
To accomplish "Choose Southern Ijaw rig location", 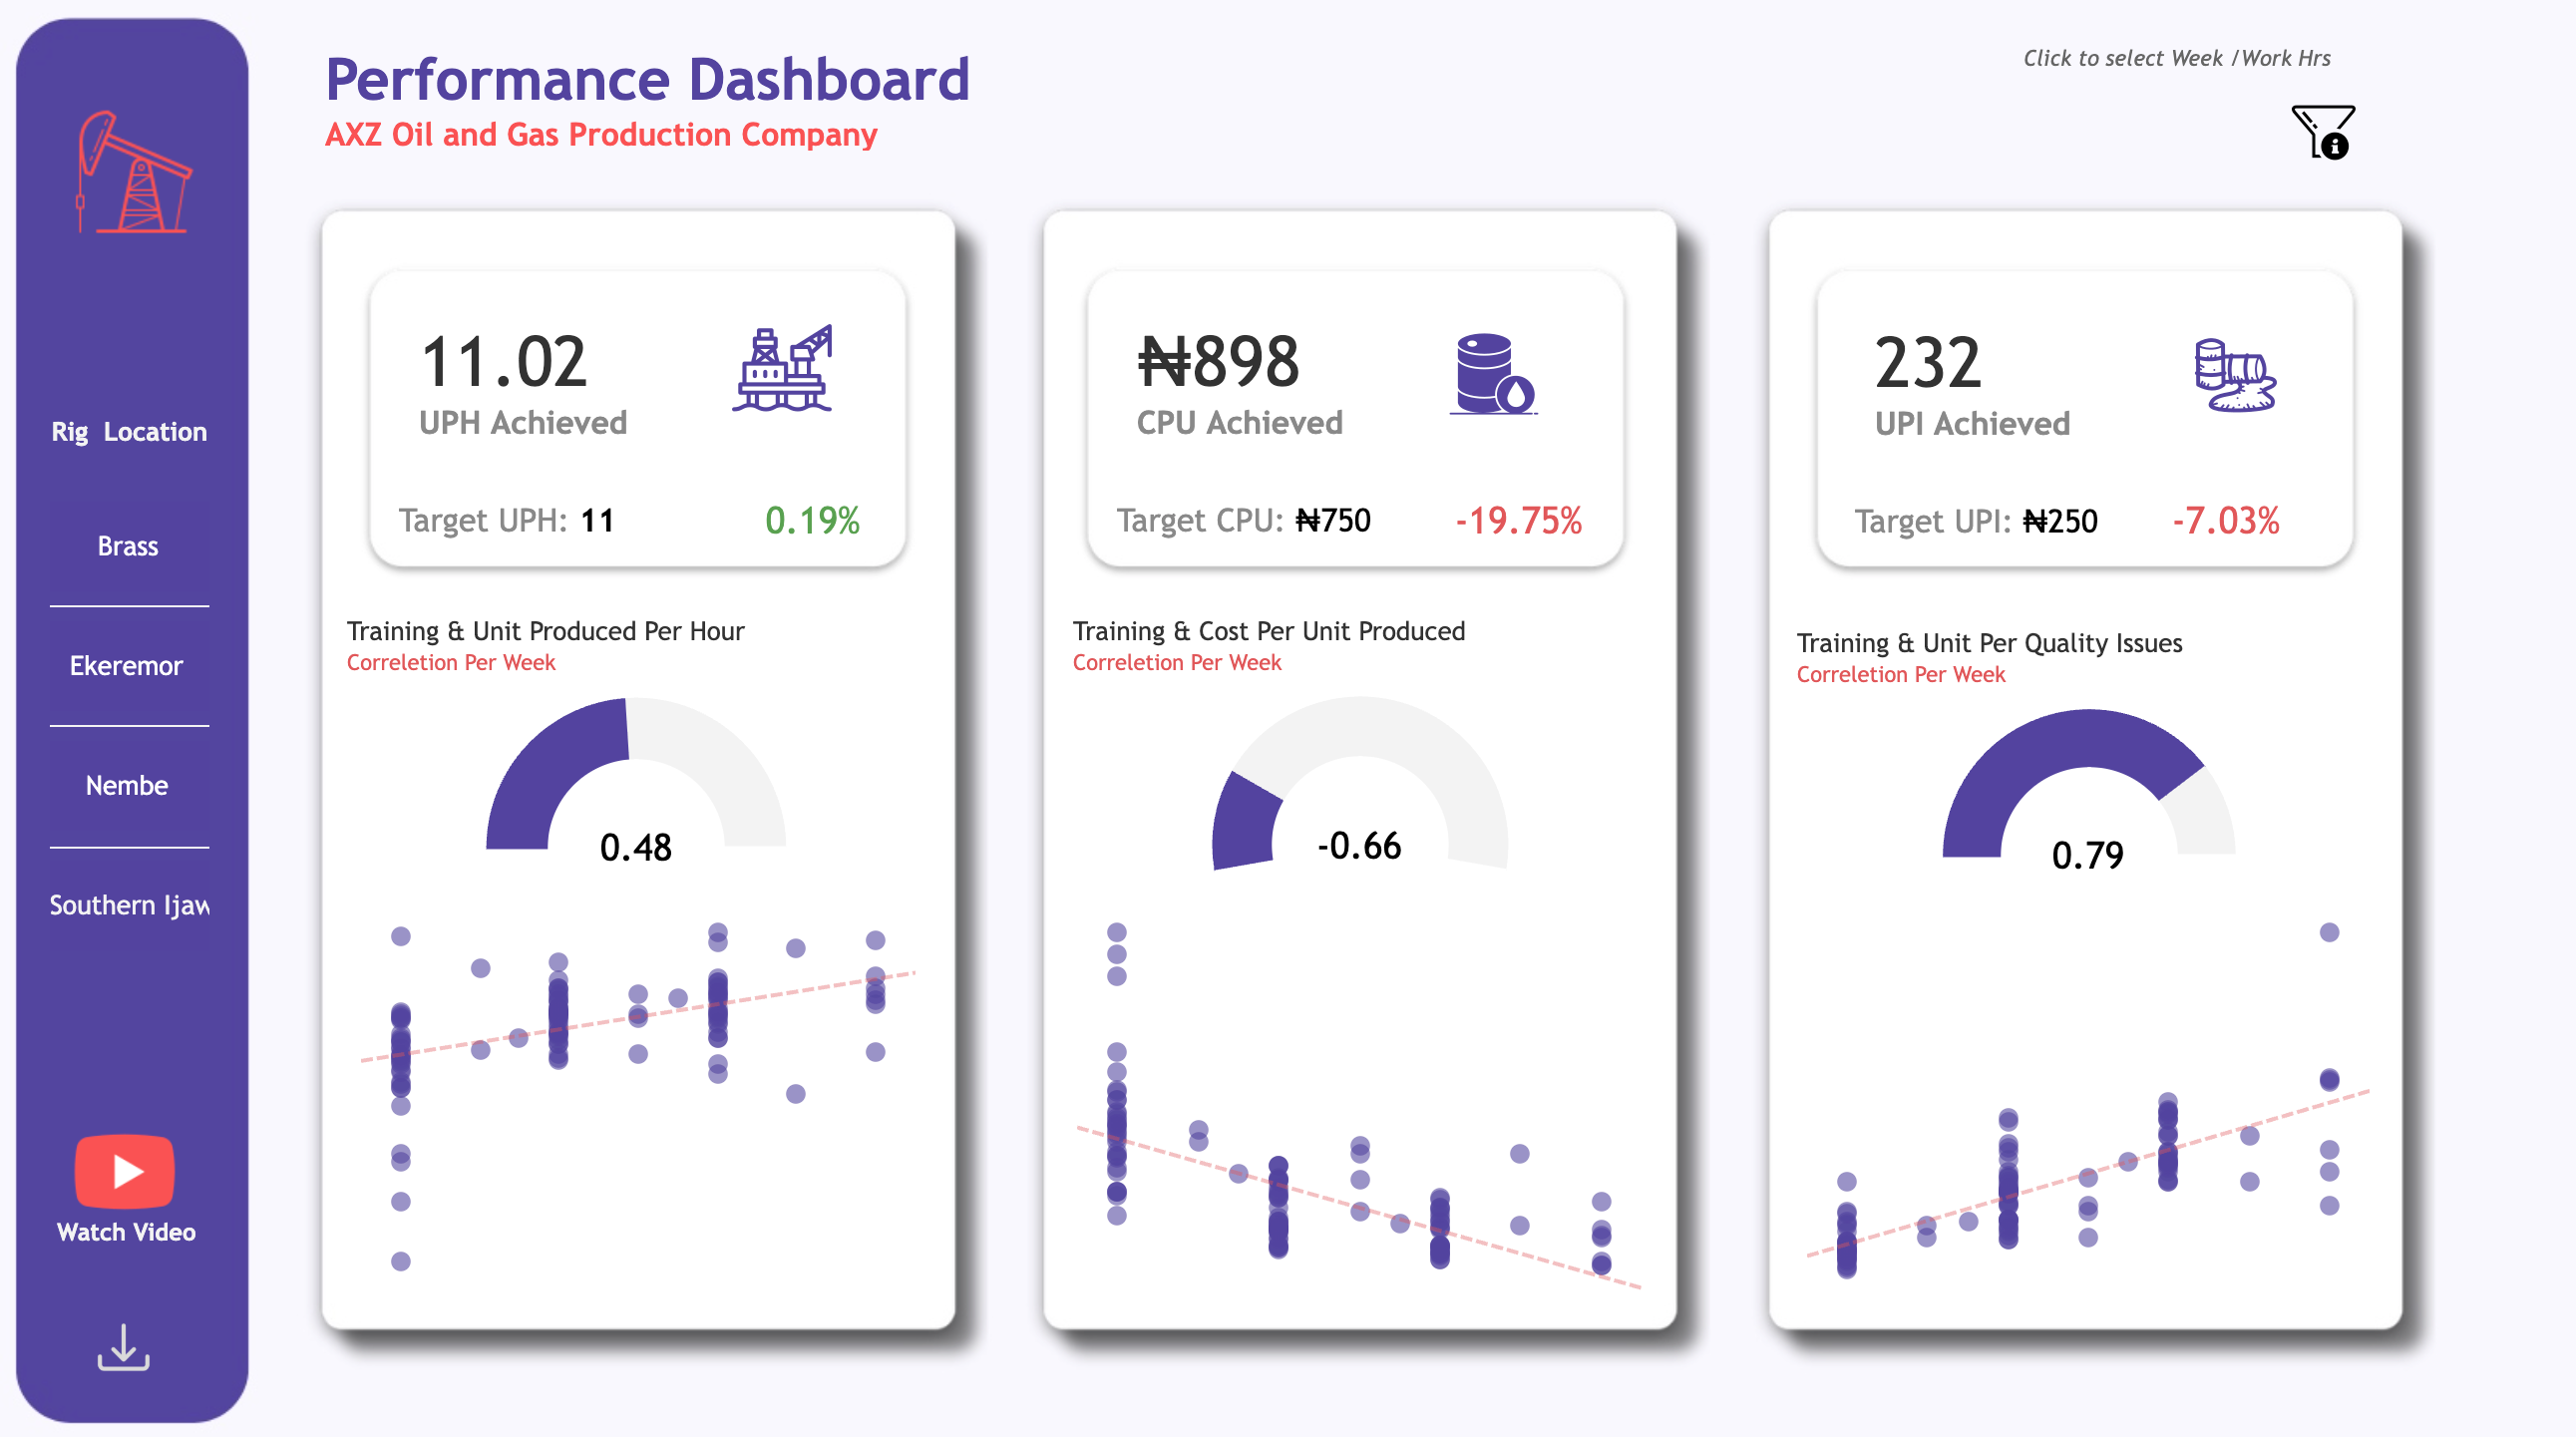I will click(x=129, y=905).
